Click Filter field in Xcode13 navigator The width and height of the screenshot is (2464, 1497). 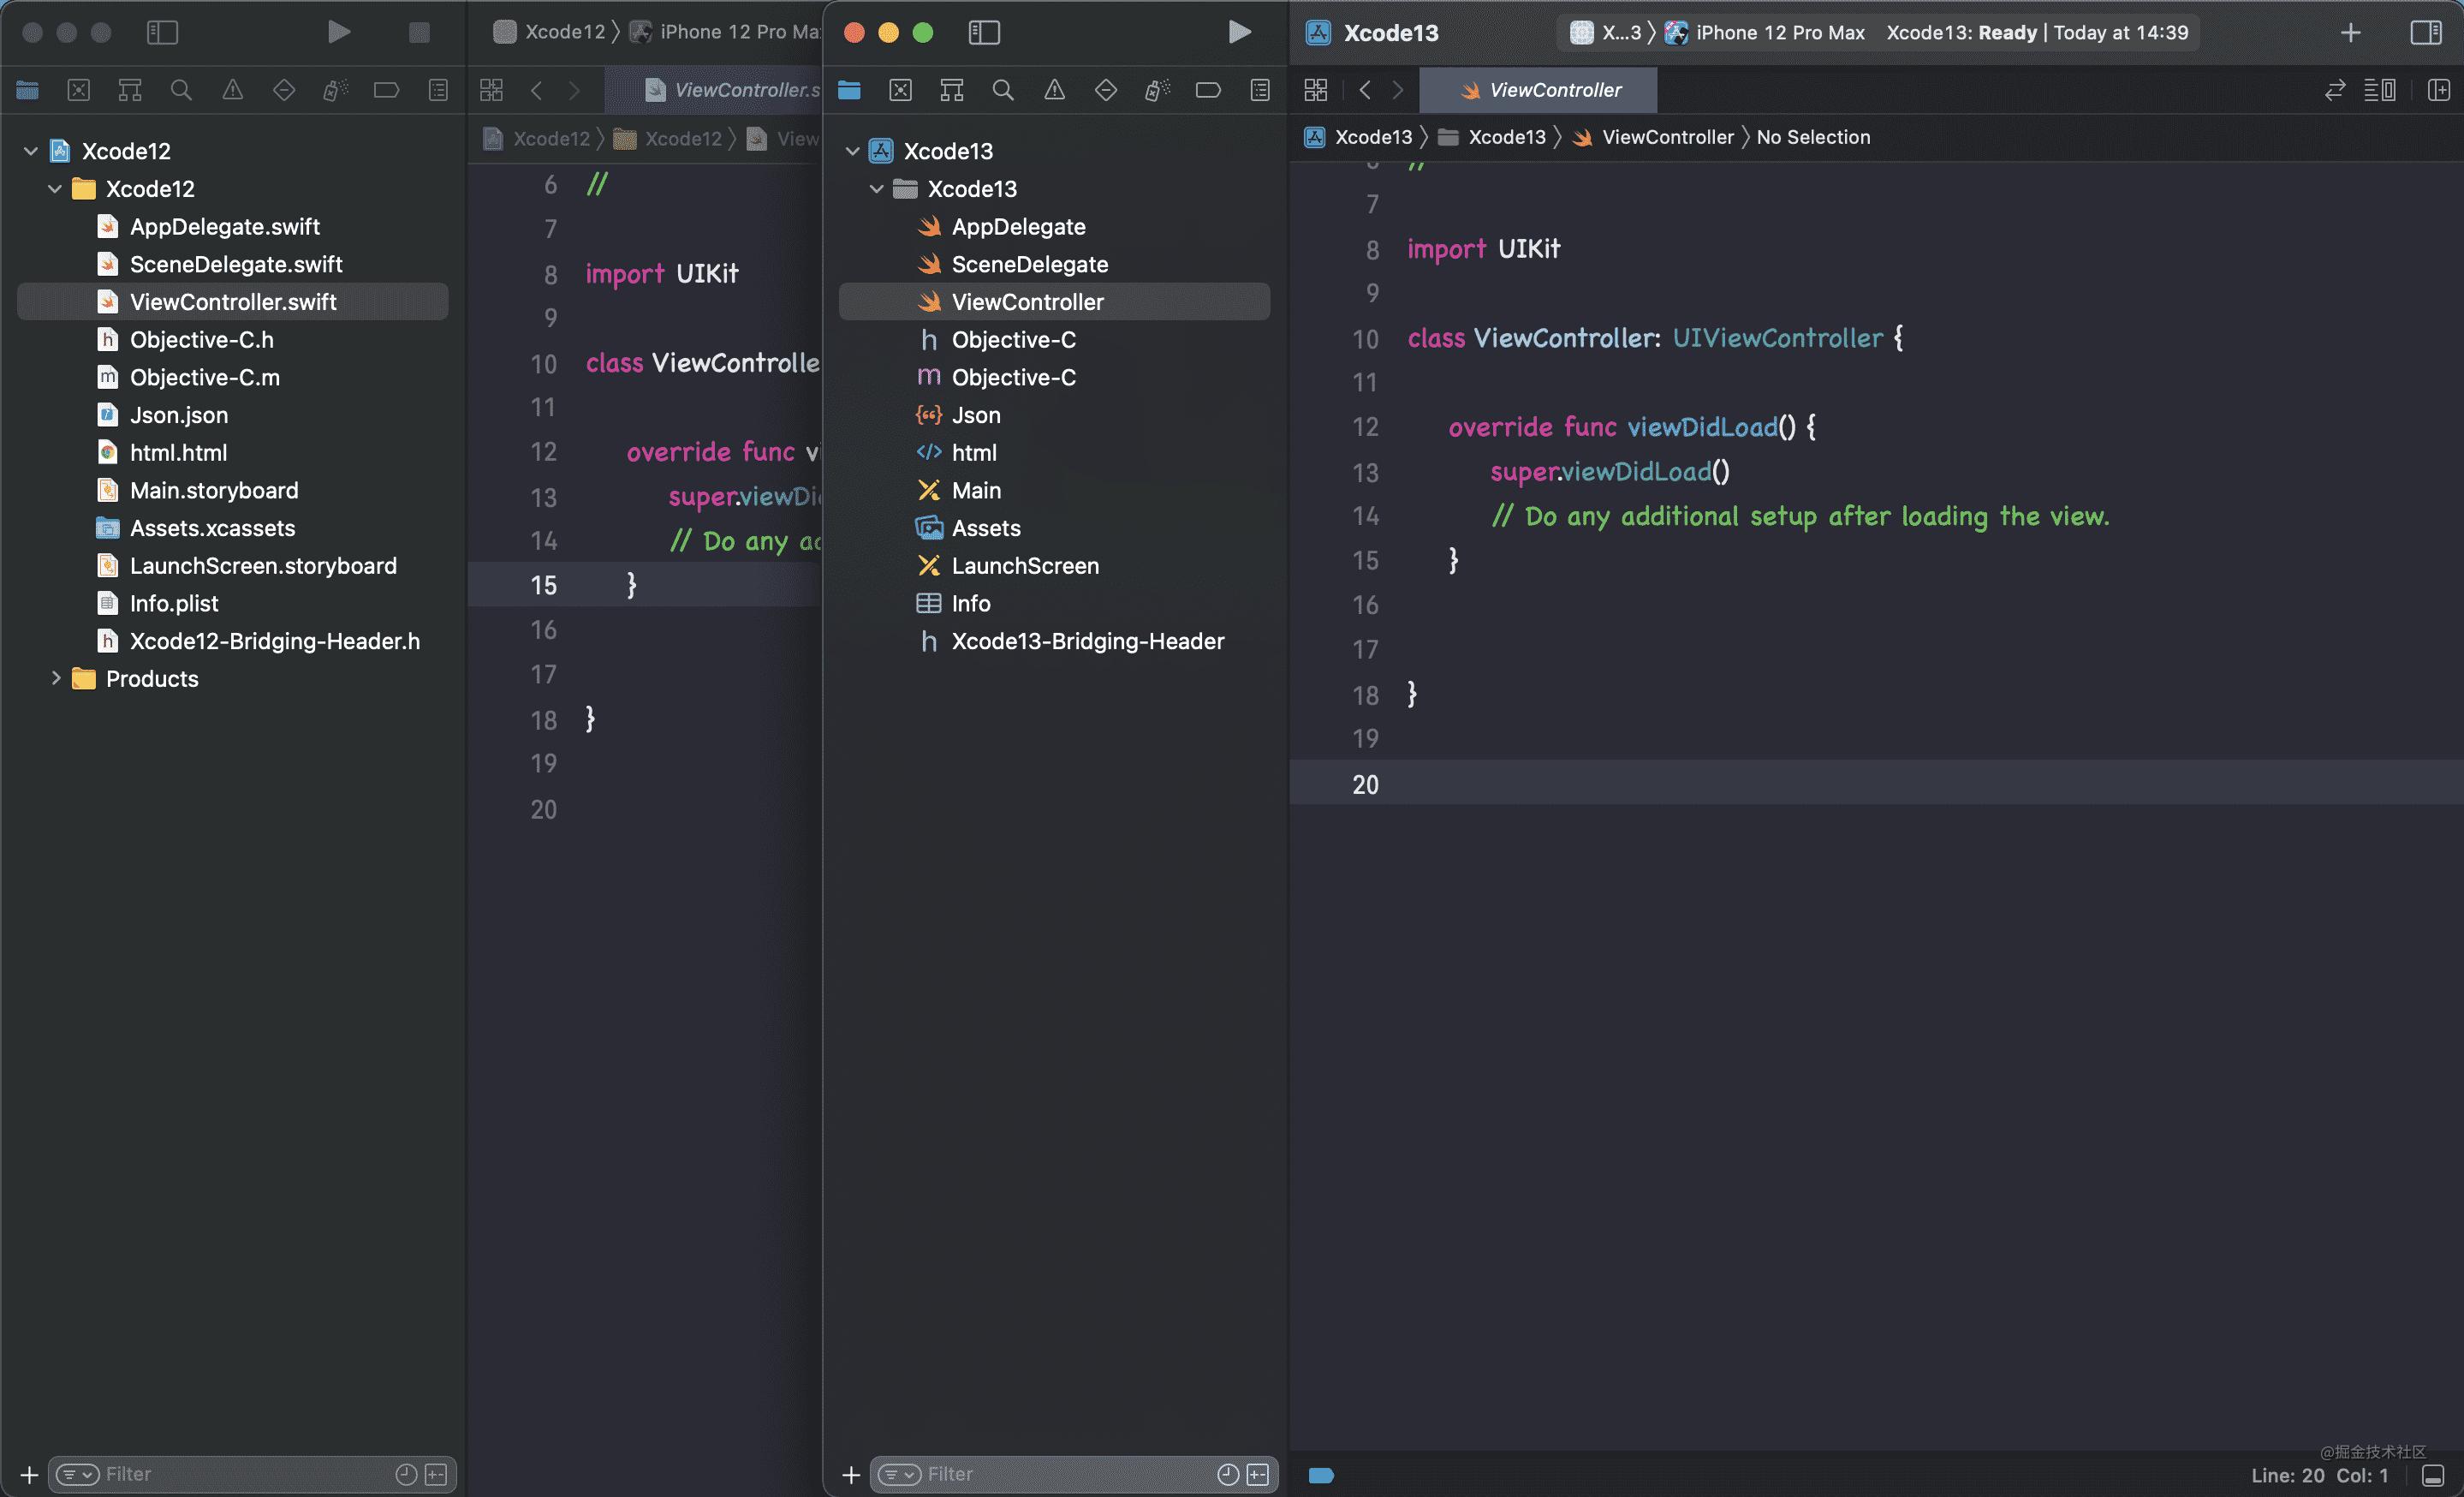pyautogui.click(x=1073, y=1474)
